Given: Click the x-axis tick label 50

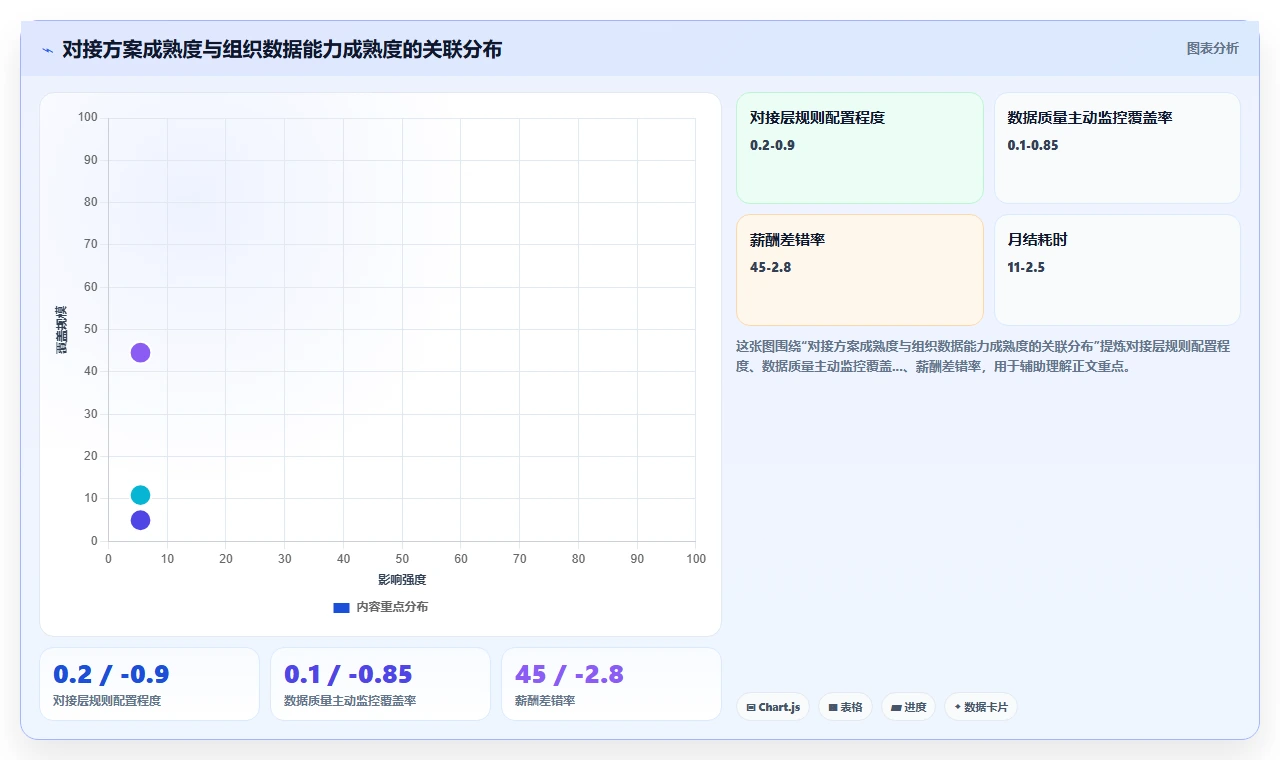Looking at the screenshot, I should click(x=402, y=558).
